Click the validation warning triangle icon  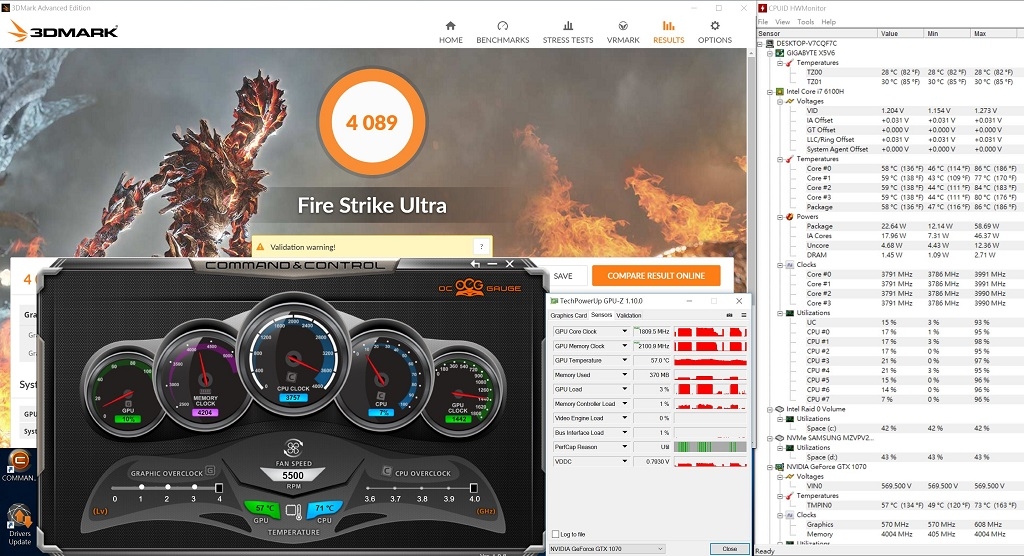pos(261,247)
